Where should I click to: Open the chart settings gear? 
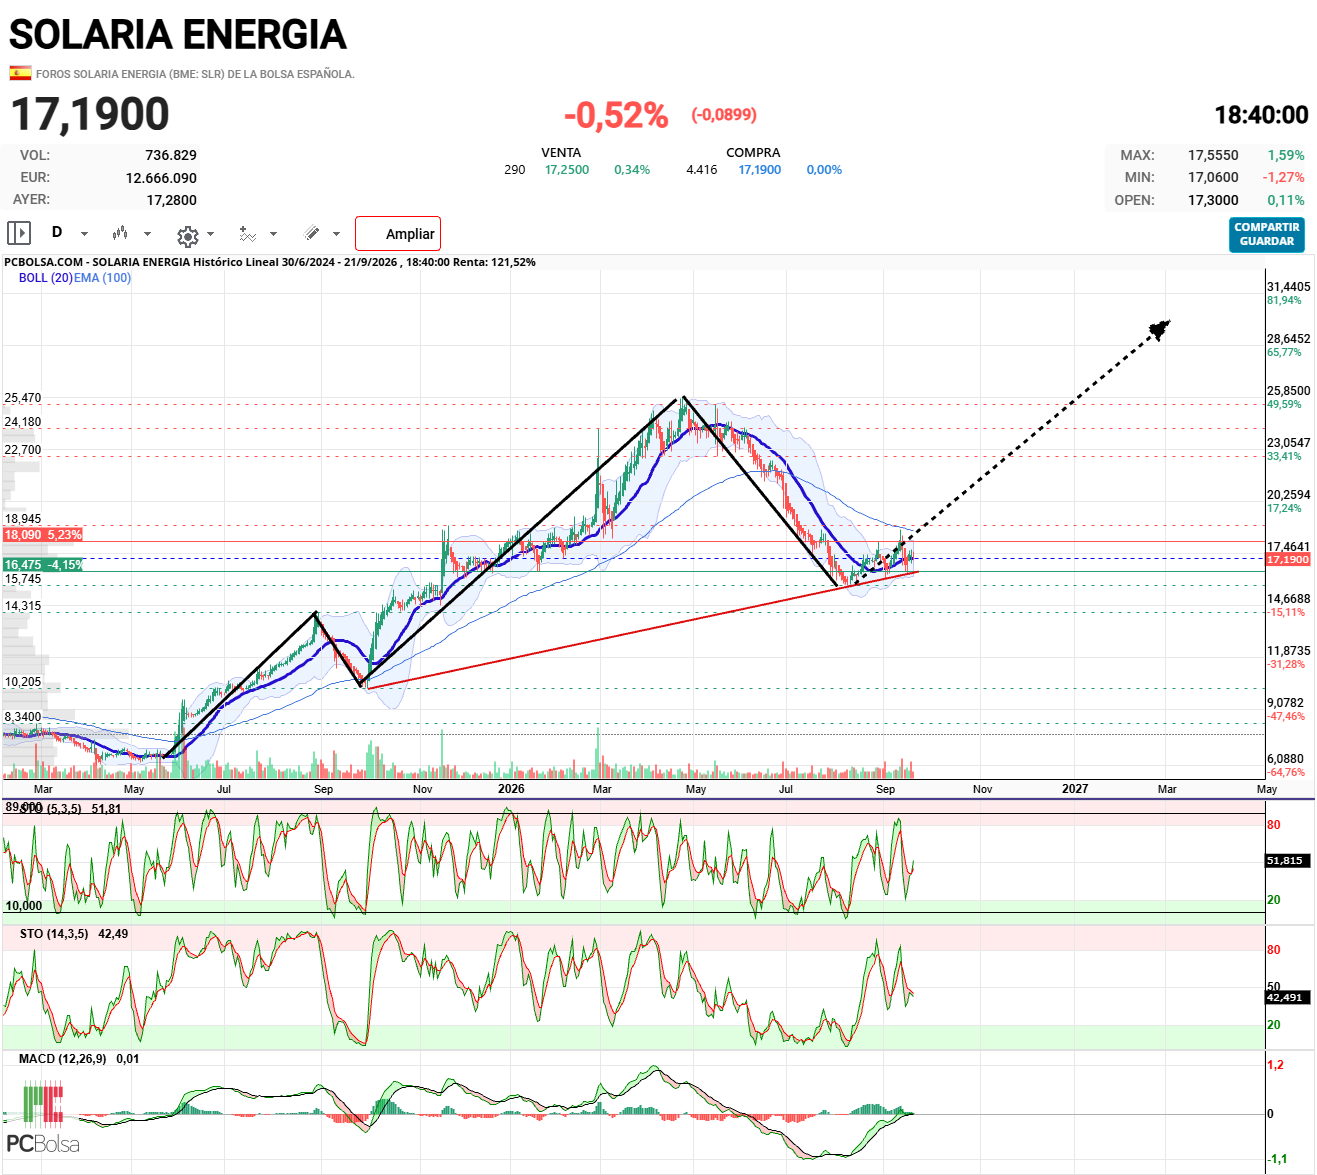pos(187,236)
